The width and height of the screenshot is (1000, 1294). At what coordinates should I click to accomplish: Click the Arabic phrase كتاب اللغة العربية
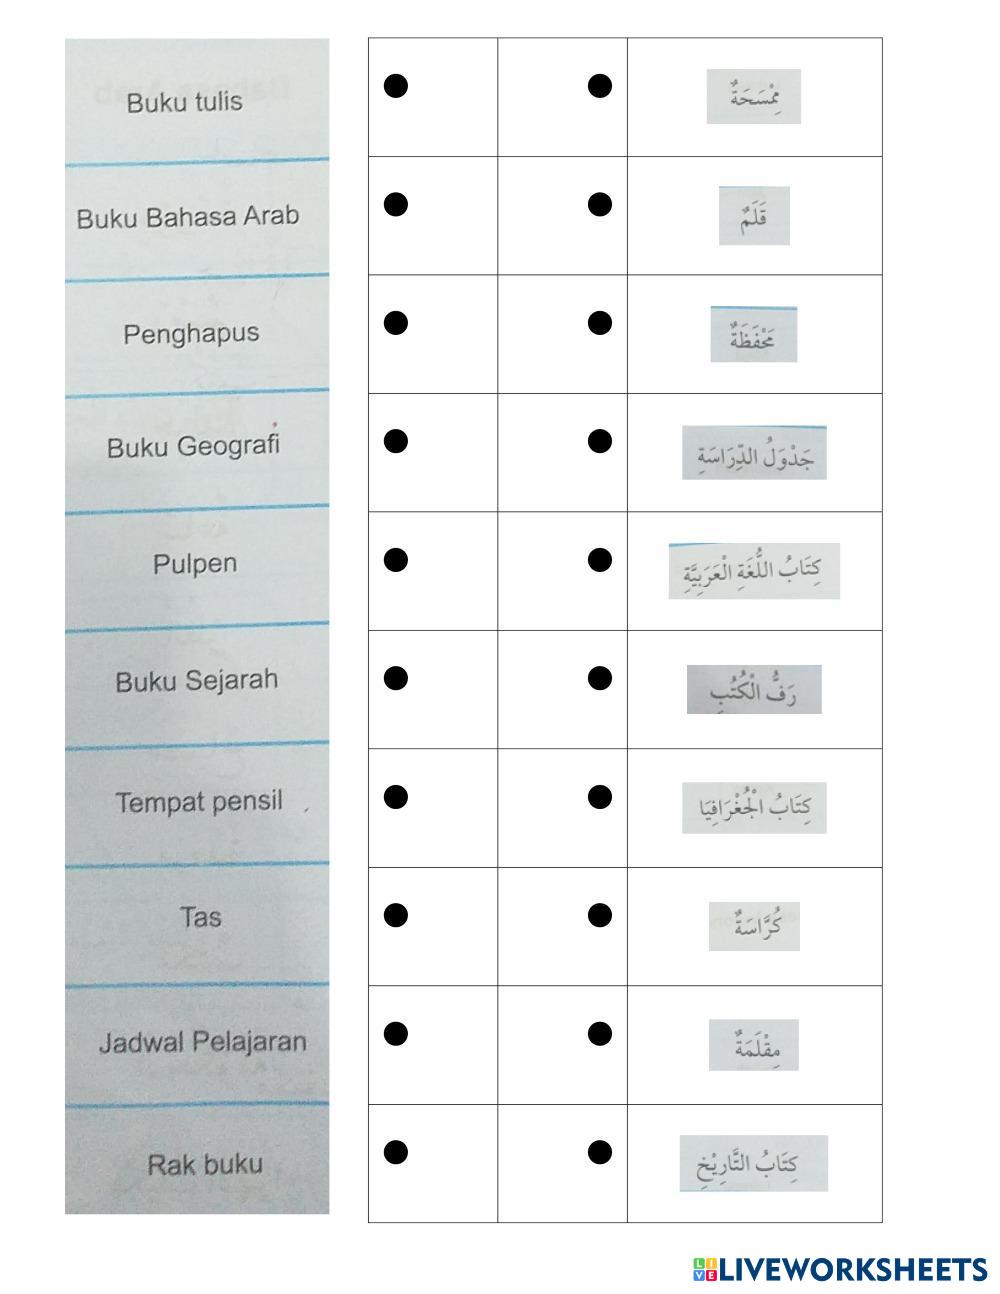point(754,572)
